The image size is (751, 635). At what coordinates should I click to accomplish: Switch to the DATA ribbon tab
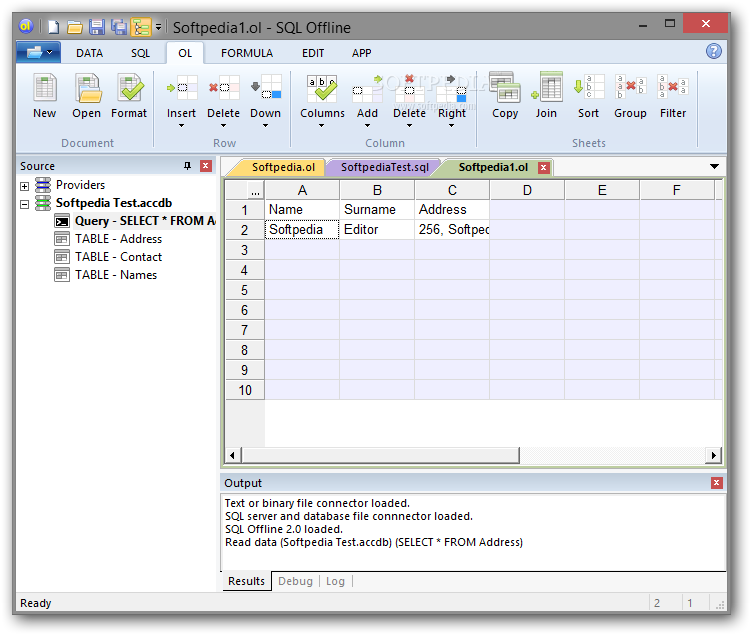[90, 53]
